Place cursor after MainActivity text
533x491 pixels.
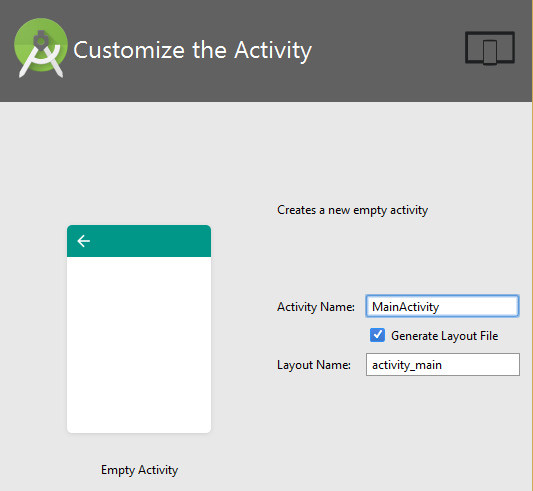440,307
